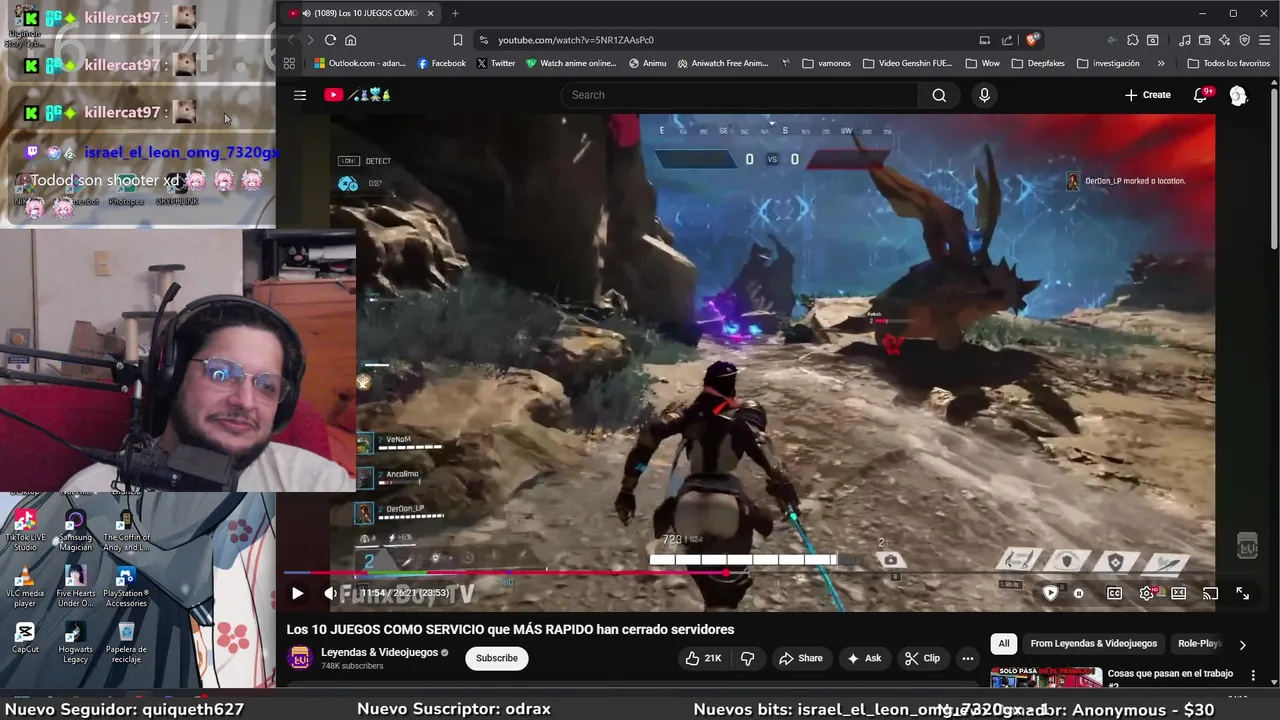Open the Brave wallet icon
This screenshot has width=1280, height=720.
[1205, 40]
